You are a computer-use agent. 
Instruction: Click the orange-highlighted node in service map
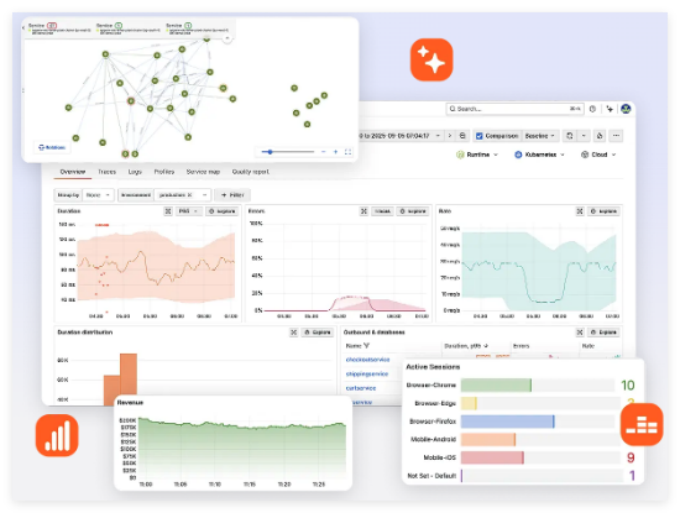(x=223, y=88)
